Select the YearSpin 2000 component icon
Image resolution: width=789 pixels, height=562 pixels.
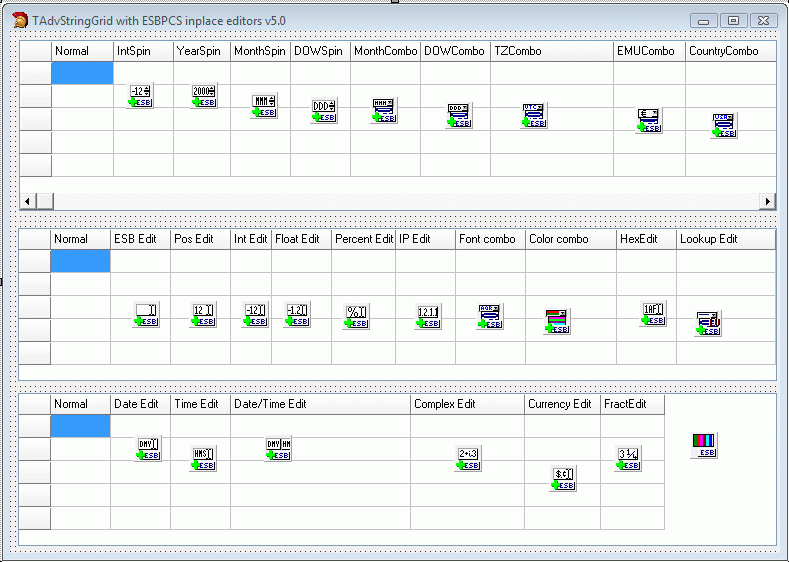tap(204, 96)
